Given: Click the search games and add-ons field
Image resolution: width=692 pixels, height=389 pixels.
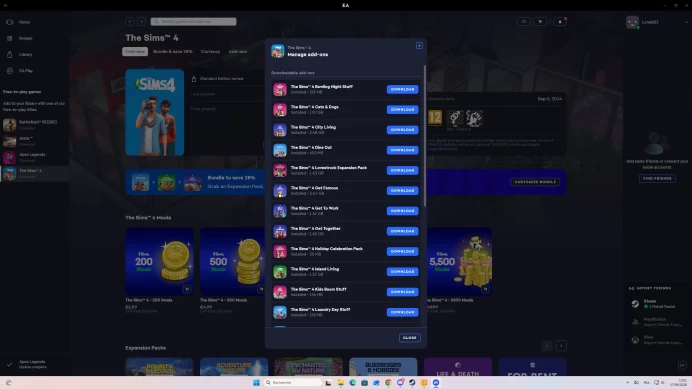Looking at the screenshot, I should 193,22.
